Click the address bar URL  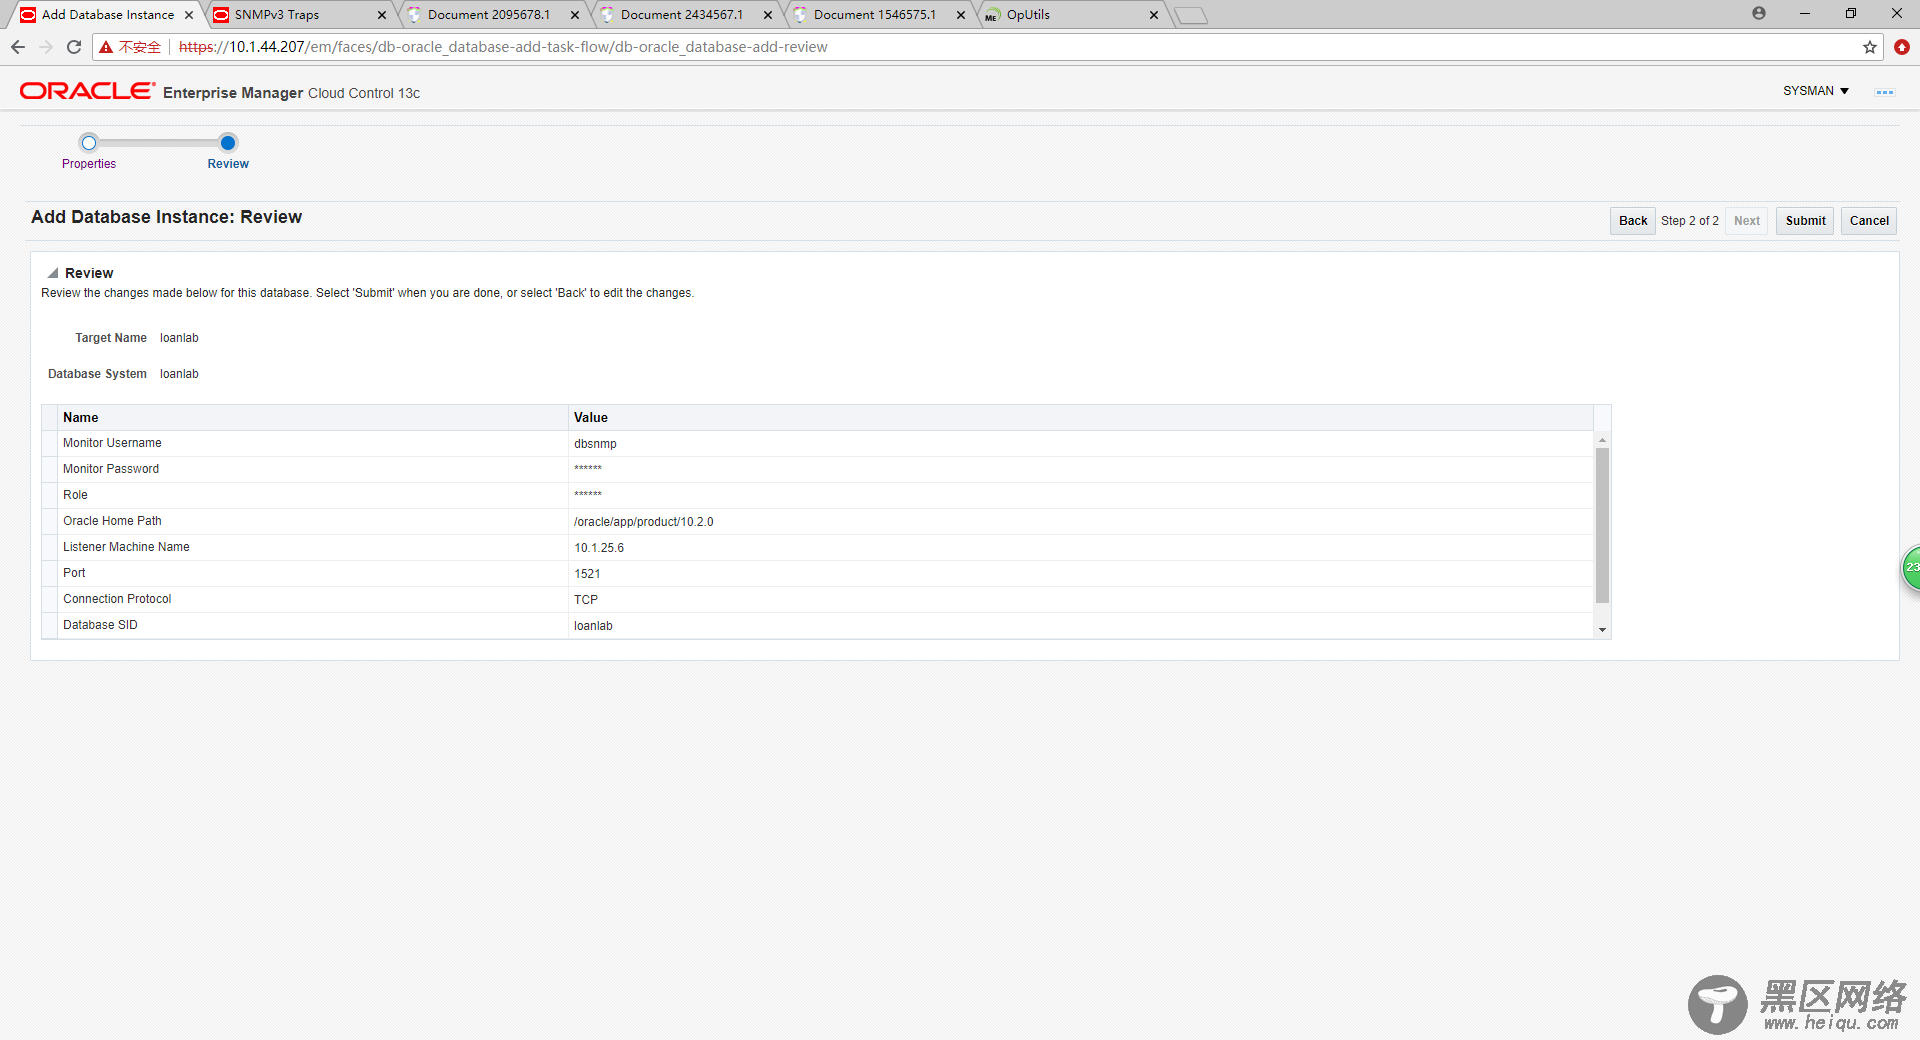point(503,47)
